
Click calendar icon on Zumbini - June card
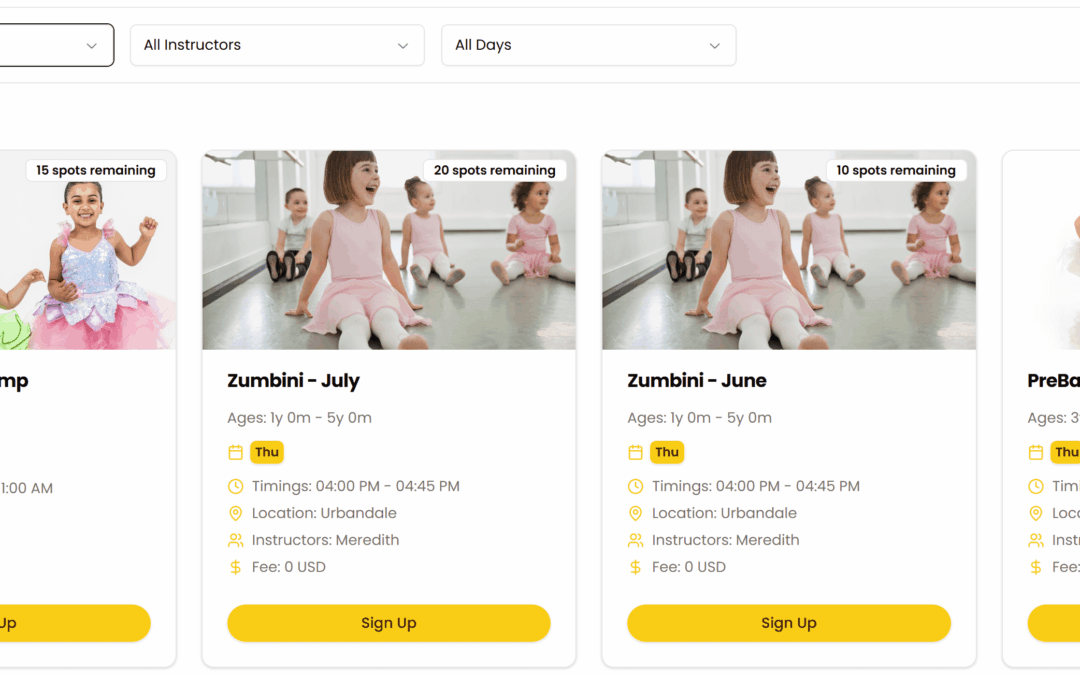pos(636,453)
